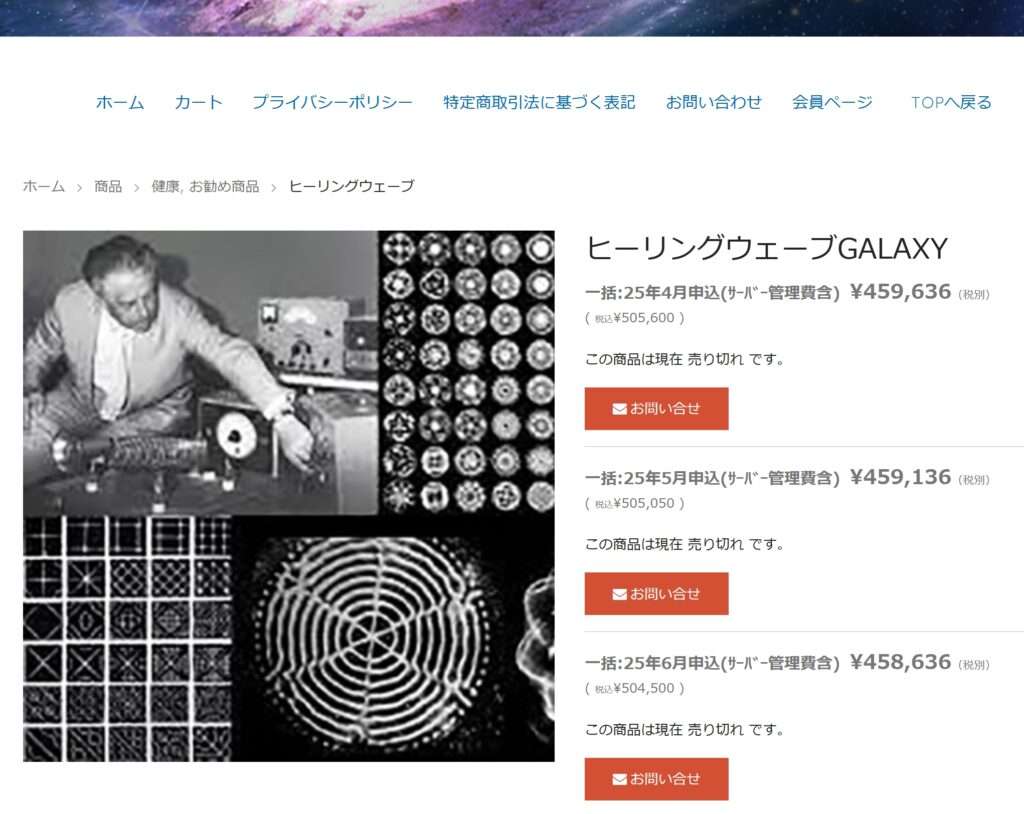
Task: Click ヒーリングウェーブ breadcrumb item
Action: pyautogui.click(x=351, y=186)
